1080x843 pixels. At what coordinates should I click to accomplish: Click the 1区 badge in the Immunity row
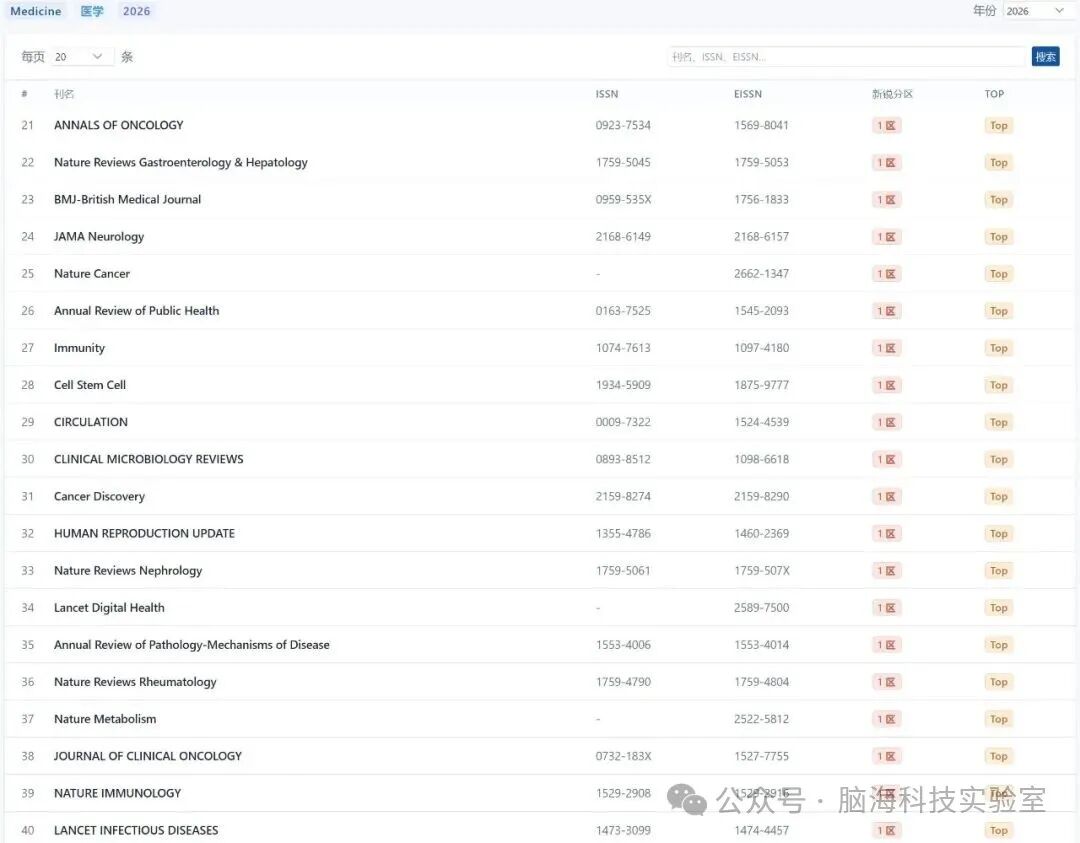(x=886, y=348)
